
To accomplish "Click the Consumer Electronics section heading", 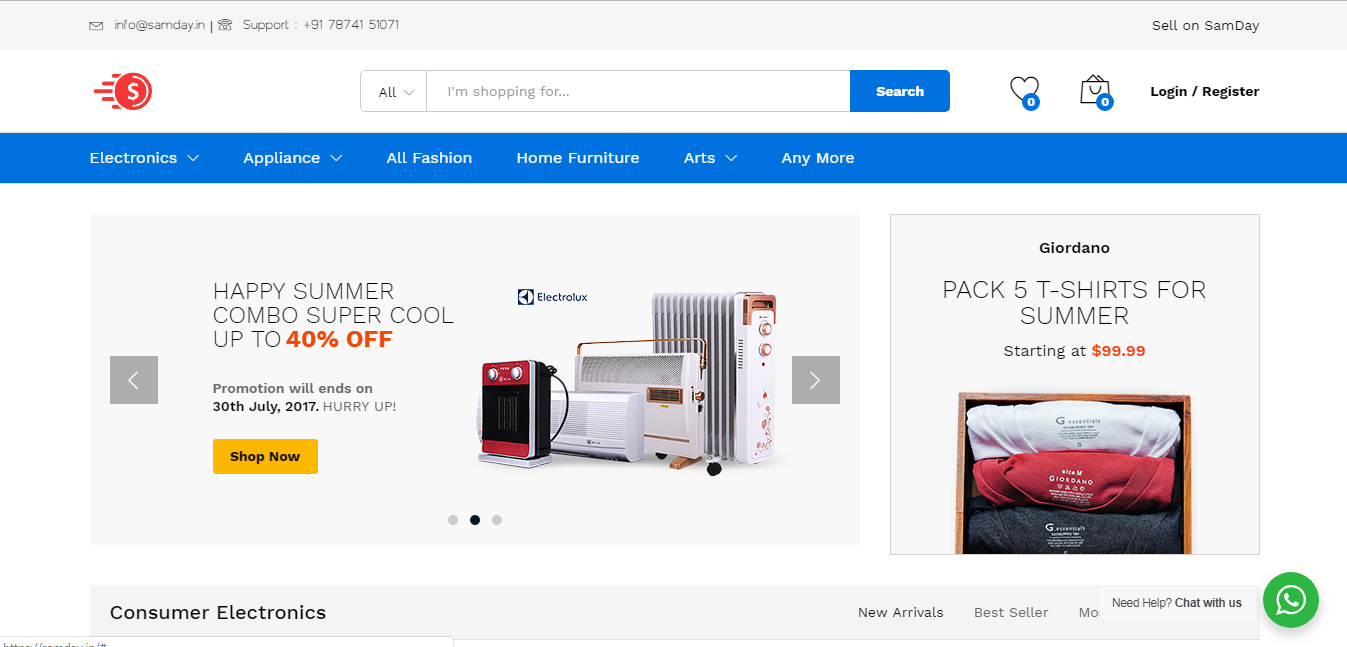I will (218, 613).
